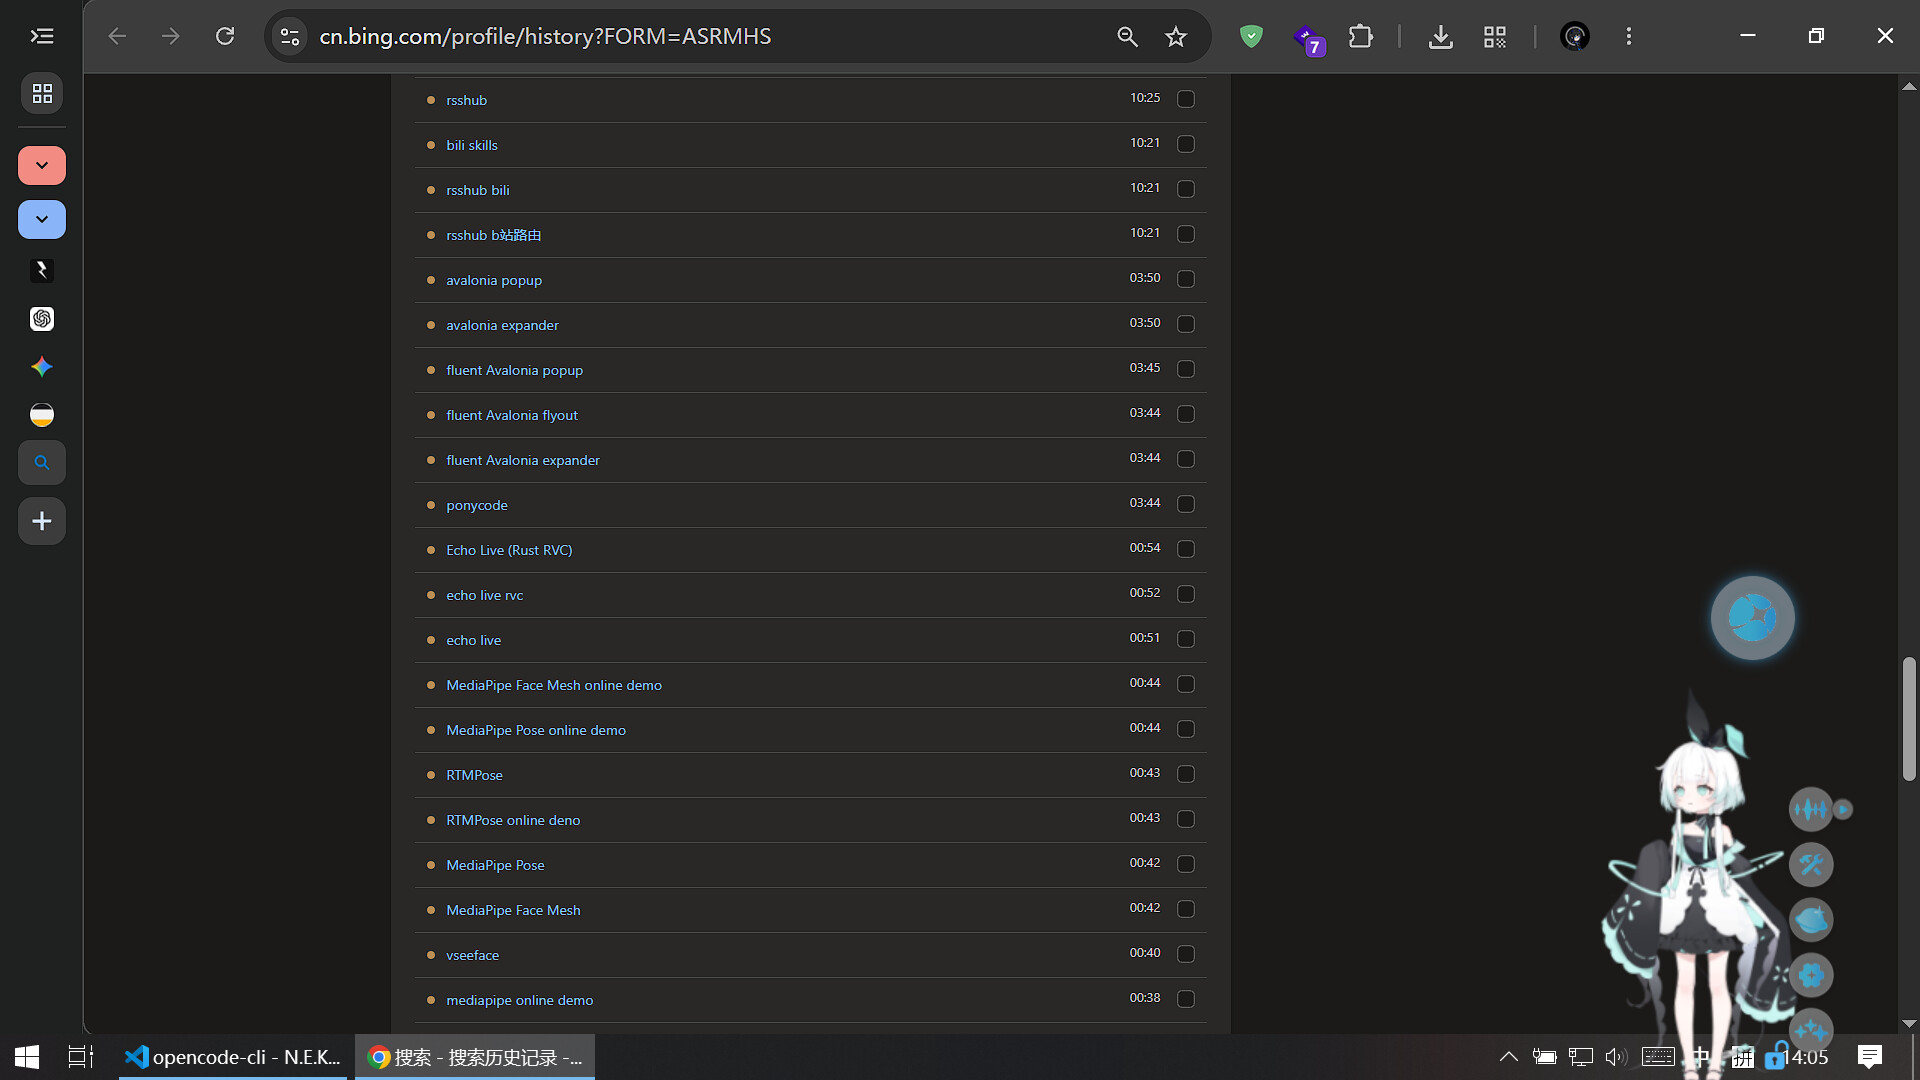Add a new tab with plus icon

tap(42, 521)
